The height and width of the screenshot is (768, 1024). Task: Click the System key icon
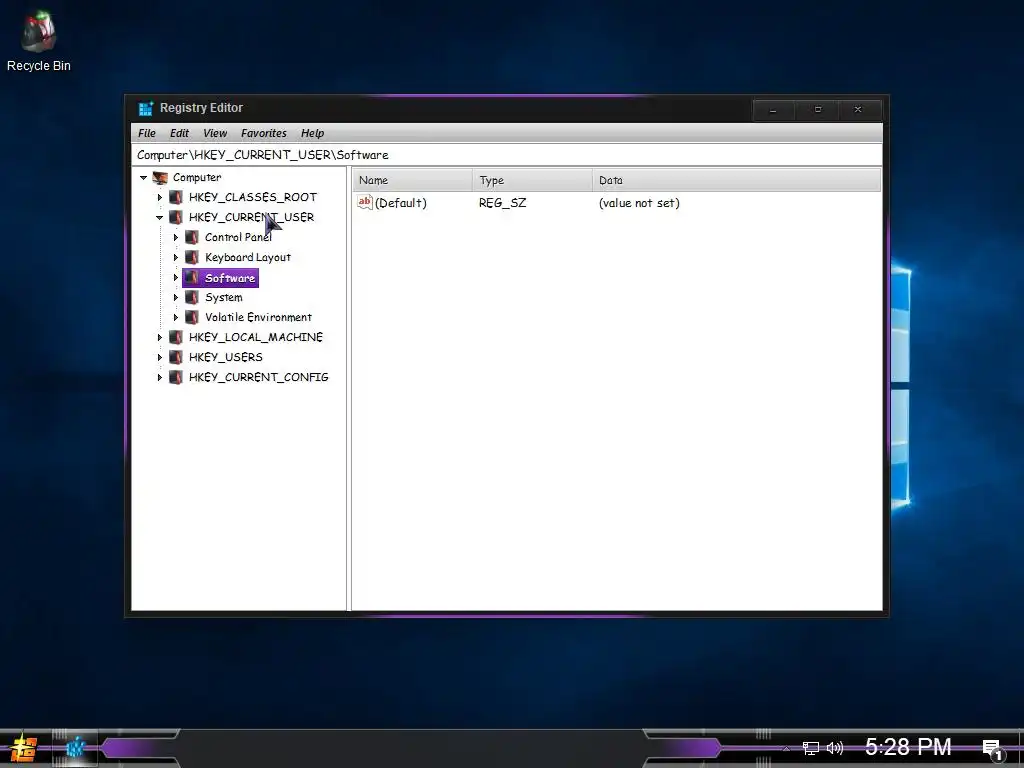[x=192, y=297]
